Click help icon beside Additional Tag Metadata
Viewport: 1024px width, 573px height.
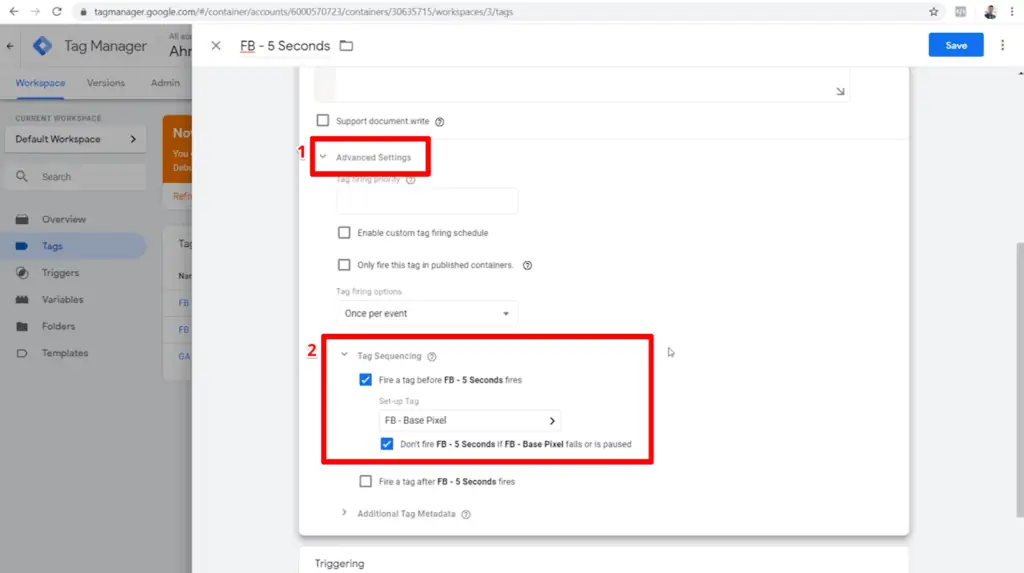[x=466, y=514]
